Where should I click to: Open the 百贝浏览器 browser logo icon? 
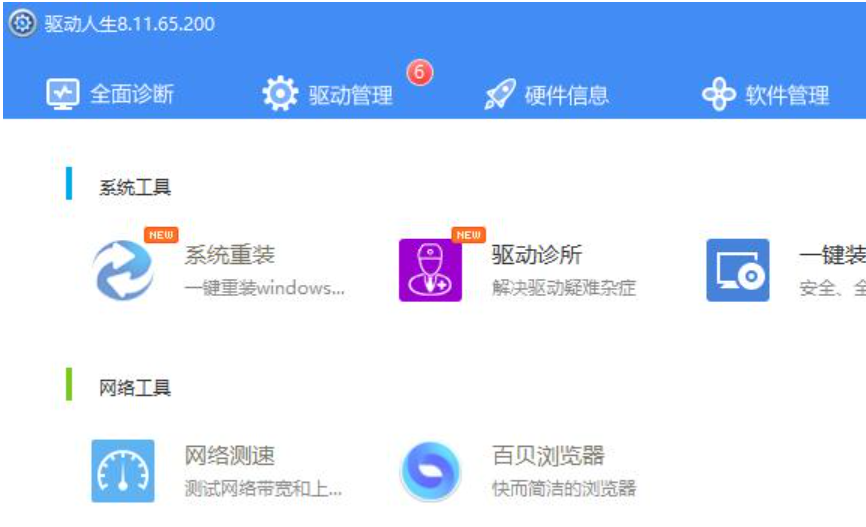point(430,471)
